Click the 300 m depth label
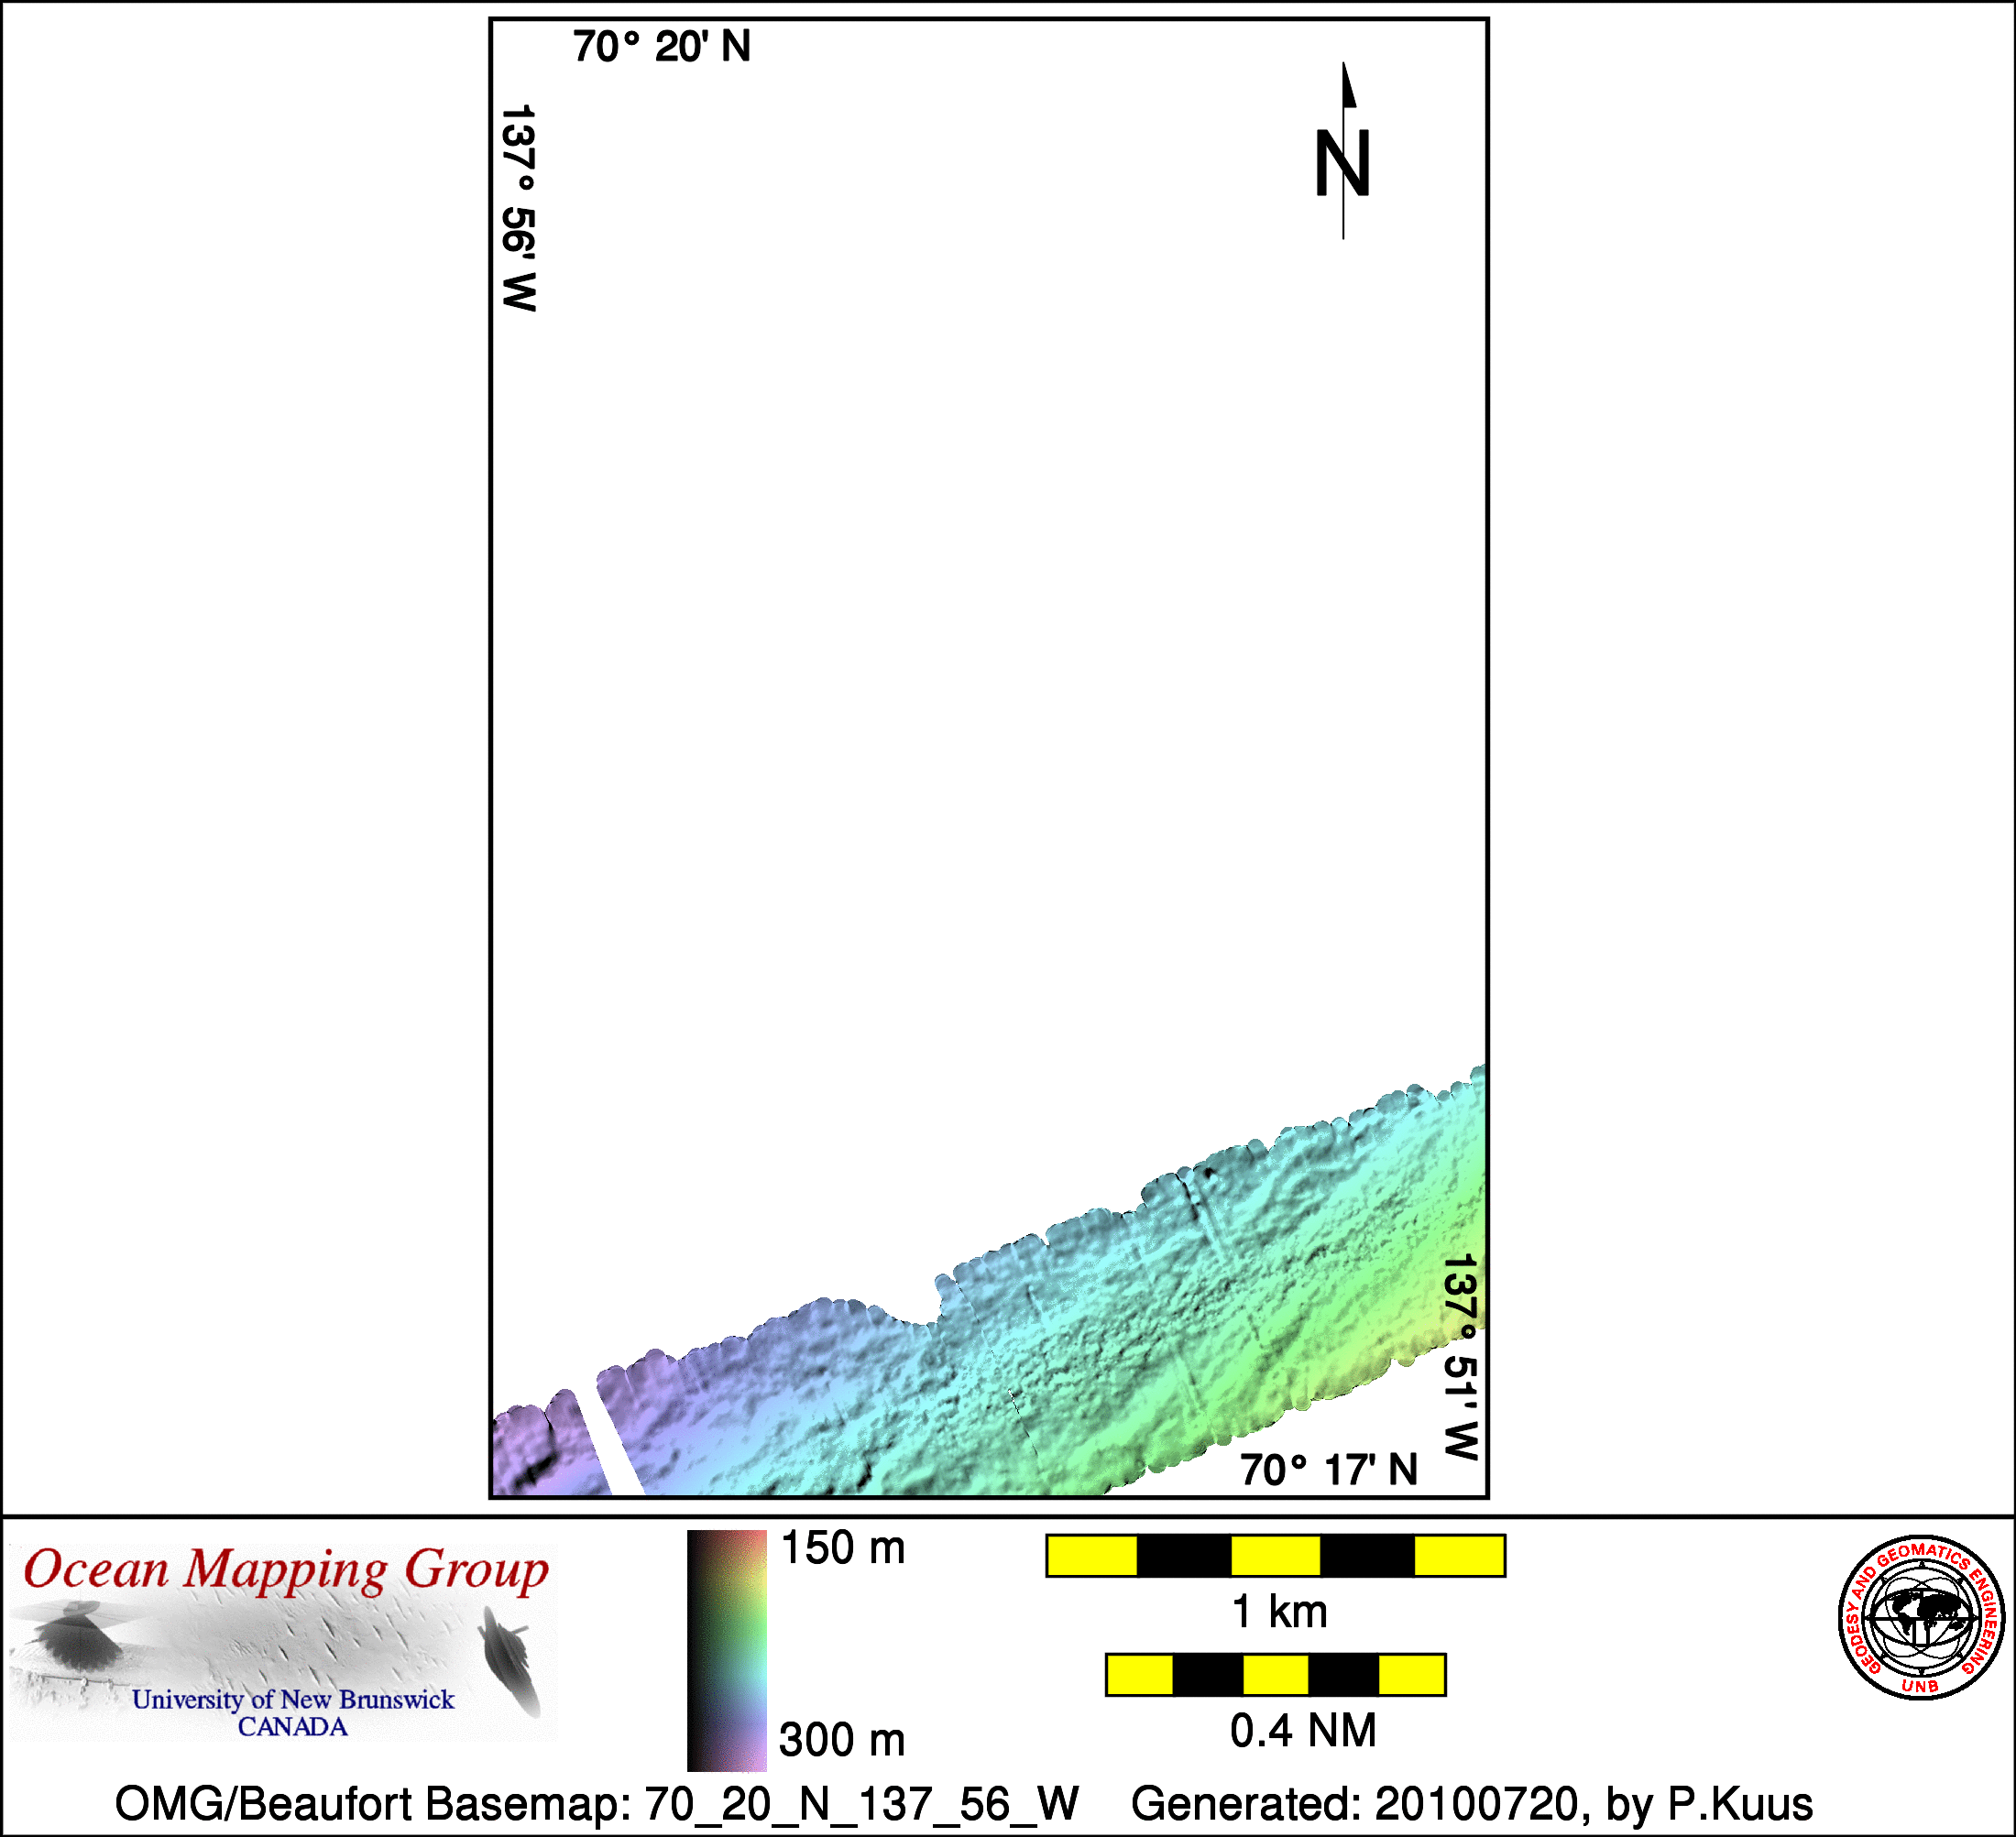The width and height of the screenshot is (2016, 1837). (842, 1741)
